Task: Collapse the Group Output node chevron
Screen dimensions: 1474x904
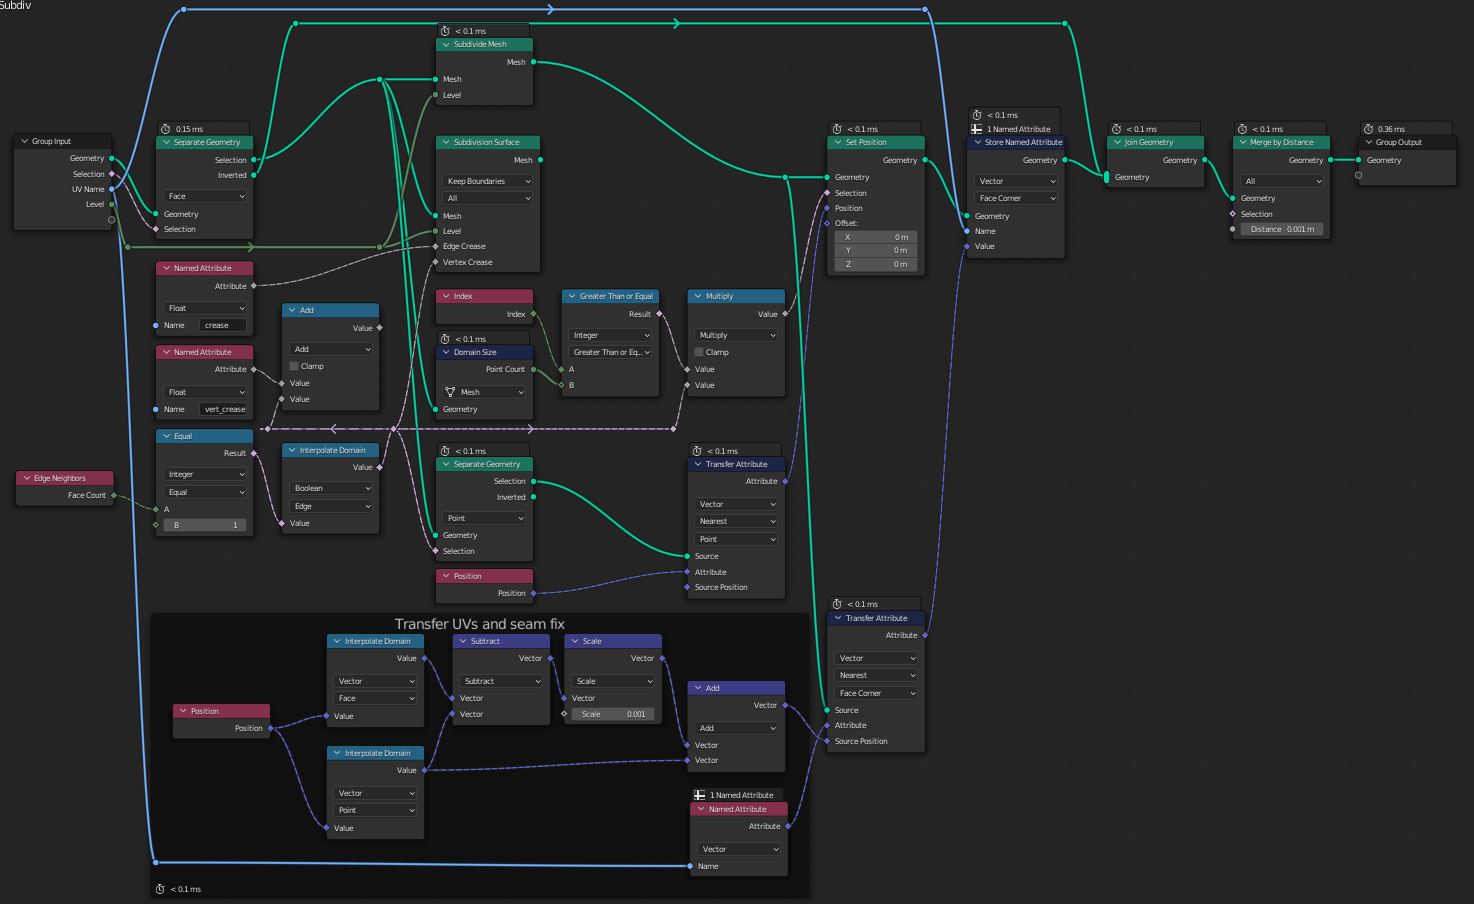Action: pos(1368,142)
